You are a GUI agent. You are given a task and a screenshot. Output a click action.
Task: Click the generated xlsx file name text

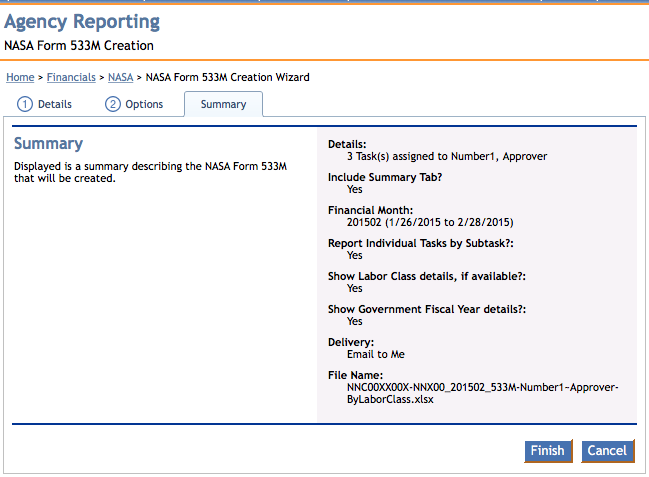482,393
